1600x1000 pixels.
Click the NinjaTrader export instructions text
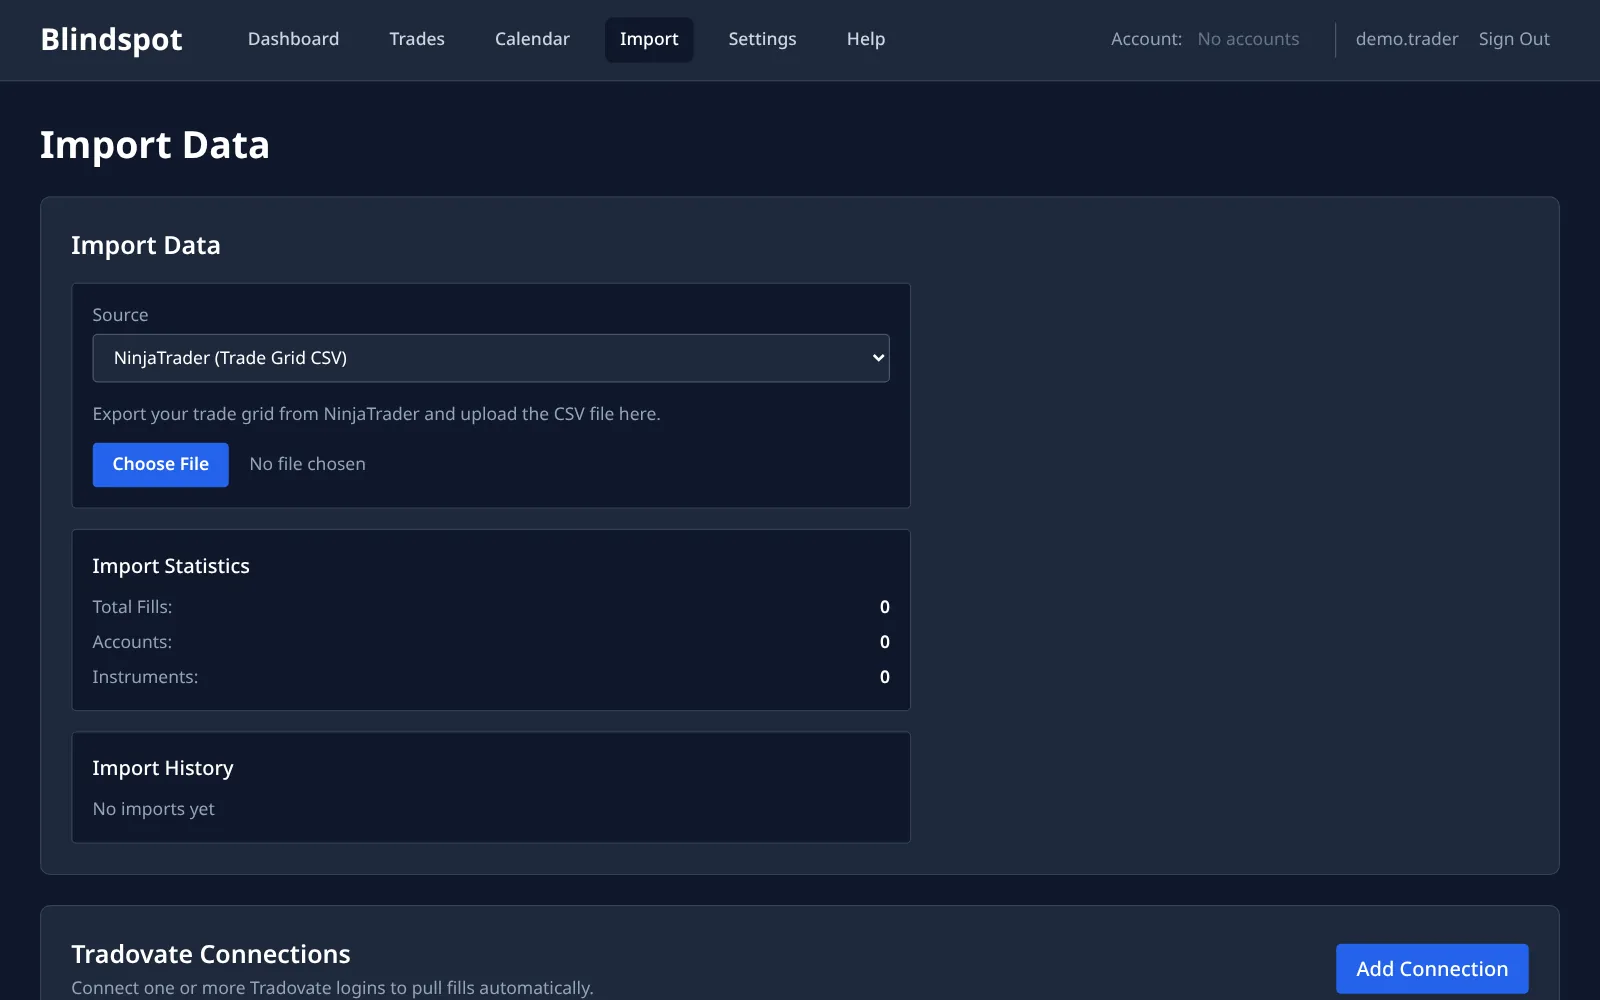[x=376, y=414]
